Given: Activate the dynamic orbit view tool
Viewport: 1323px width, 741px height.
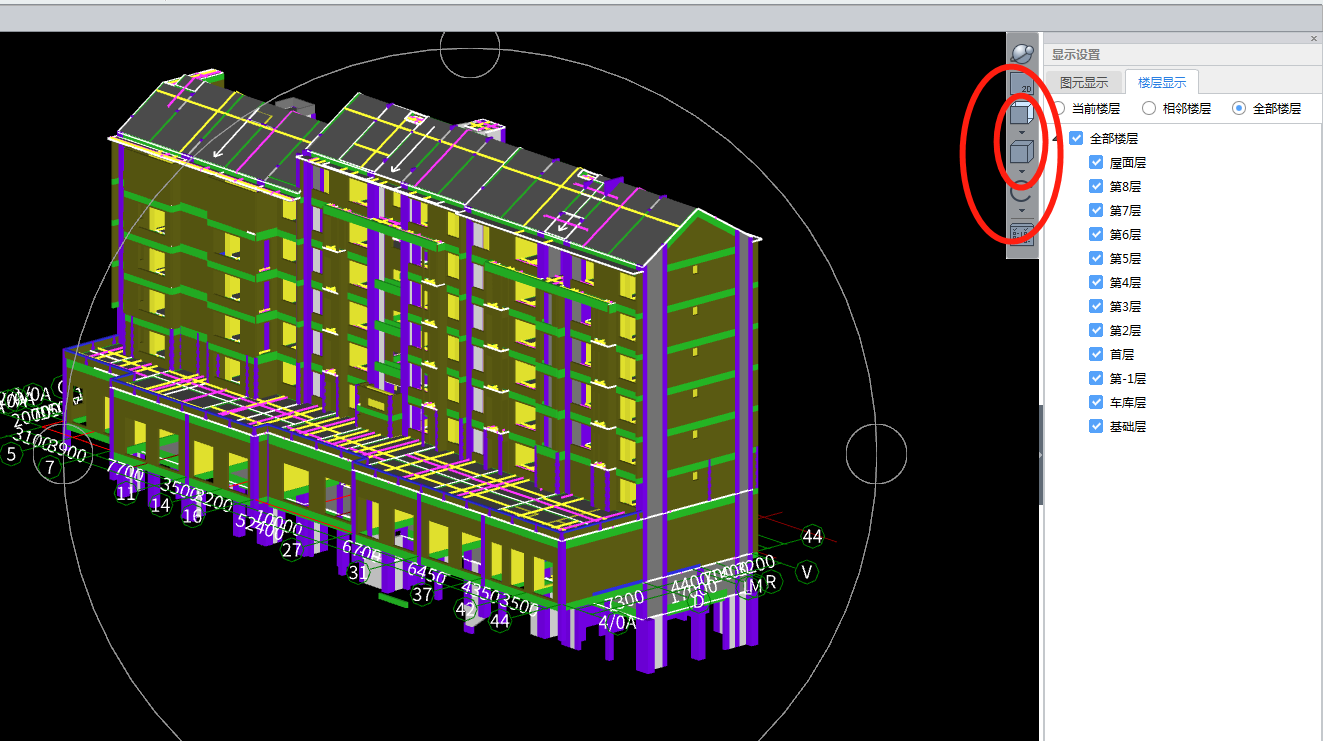Looking at the screenshot, I should click(x=1021, y=52).
